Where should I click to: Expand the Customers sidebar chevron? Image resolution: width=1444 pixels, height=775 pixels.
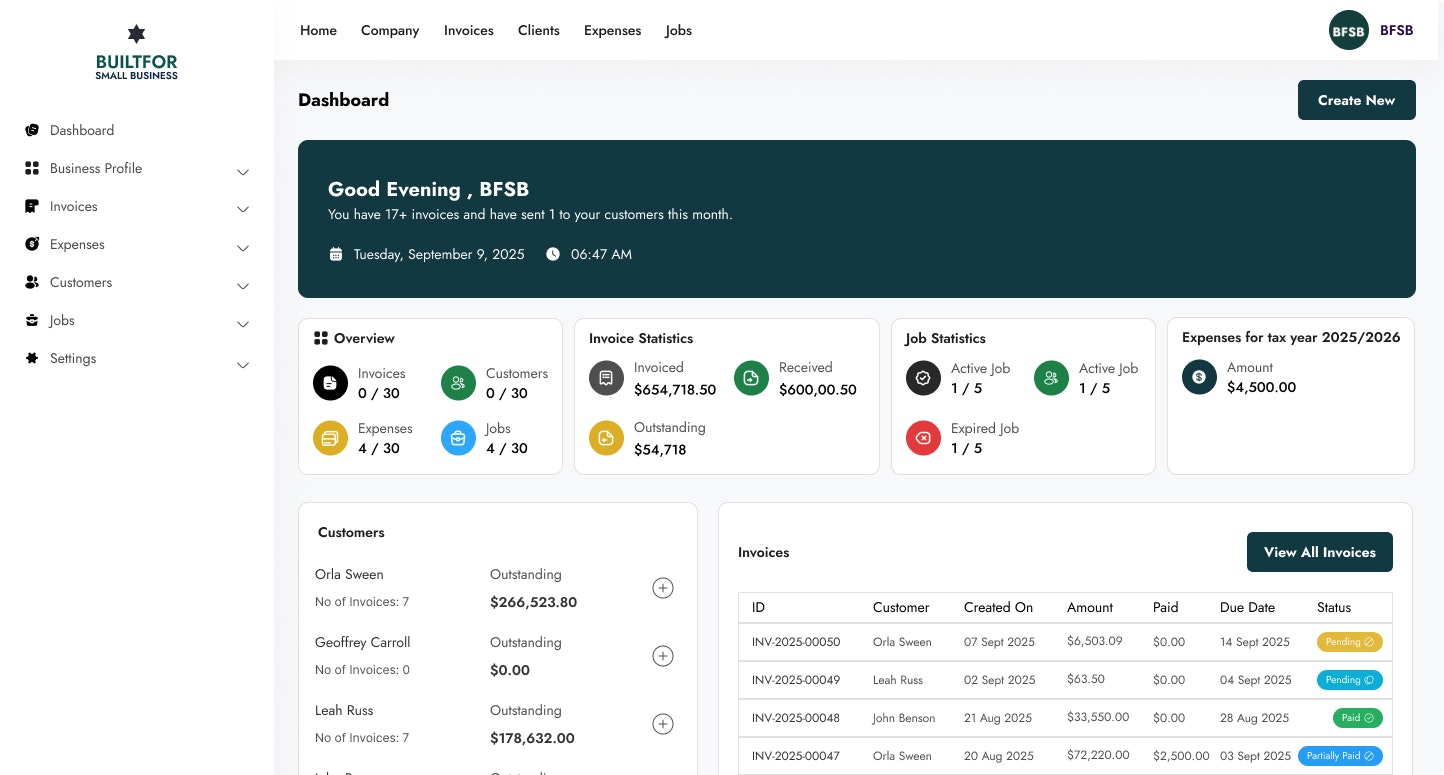coord(242,286)
